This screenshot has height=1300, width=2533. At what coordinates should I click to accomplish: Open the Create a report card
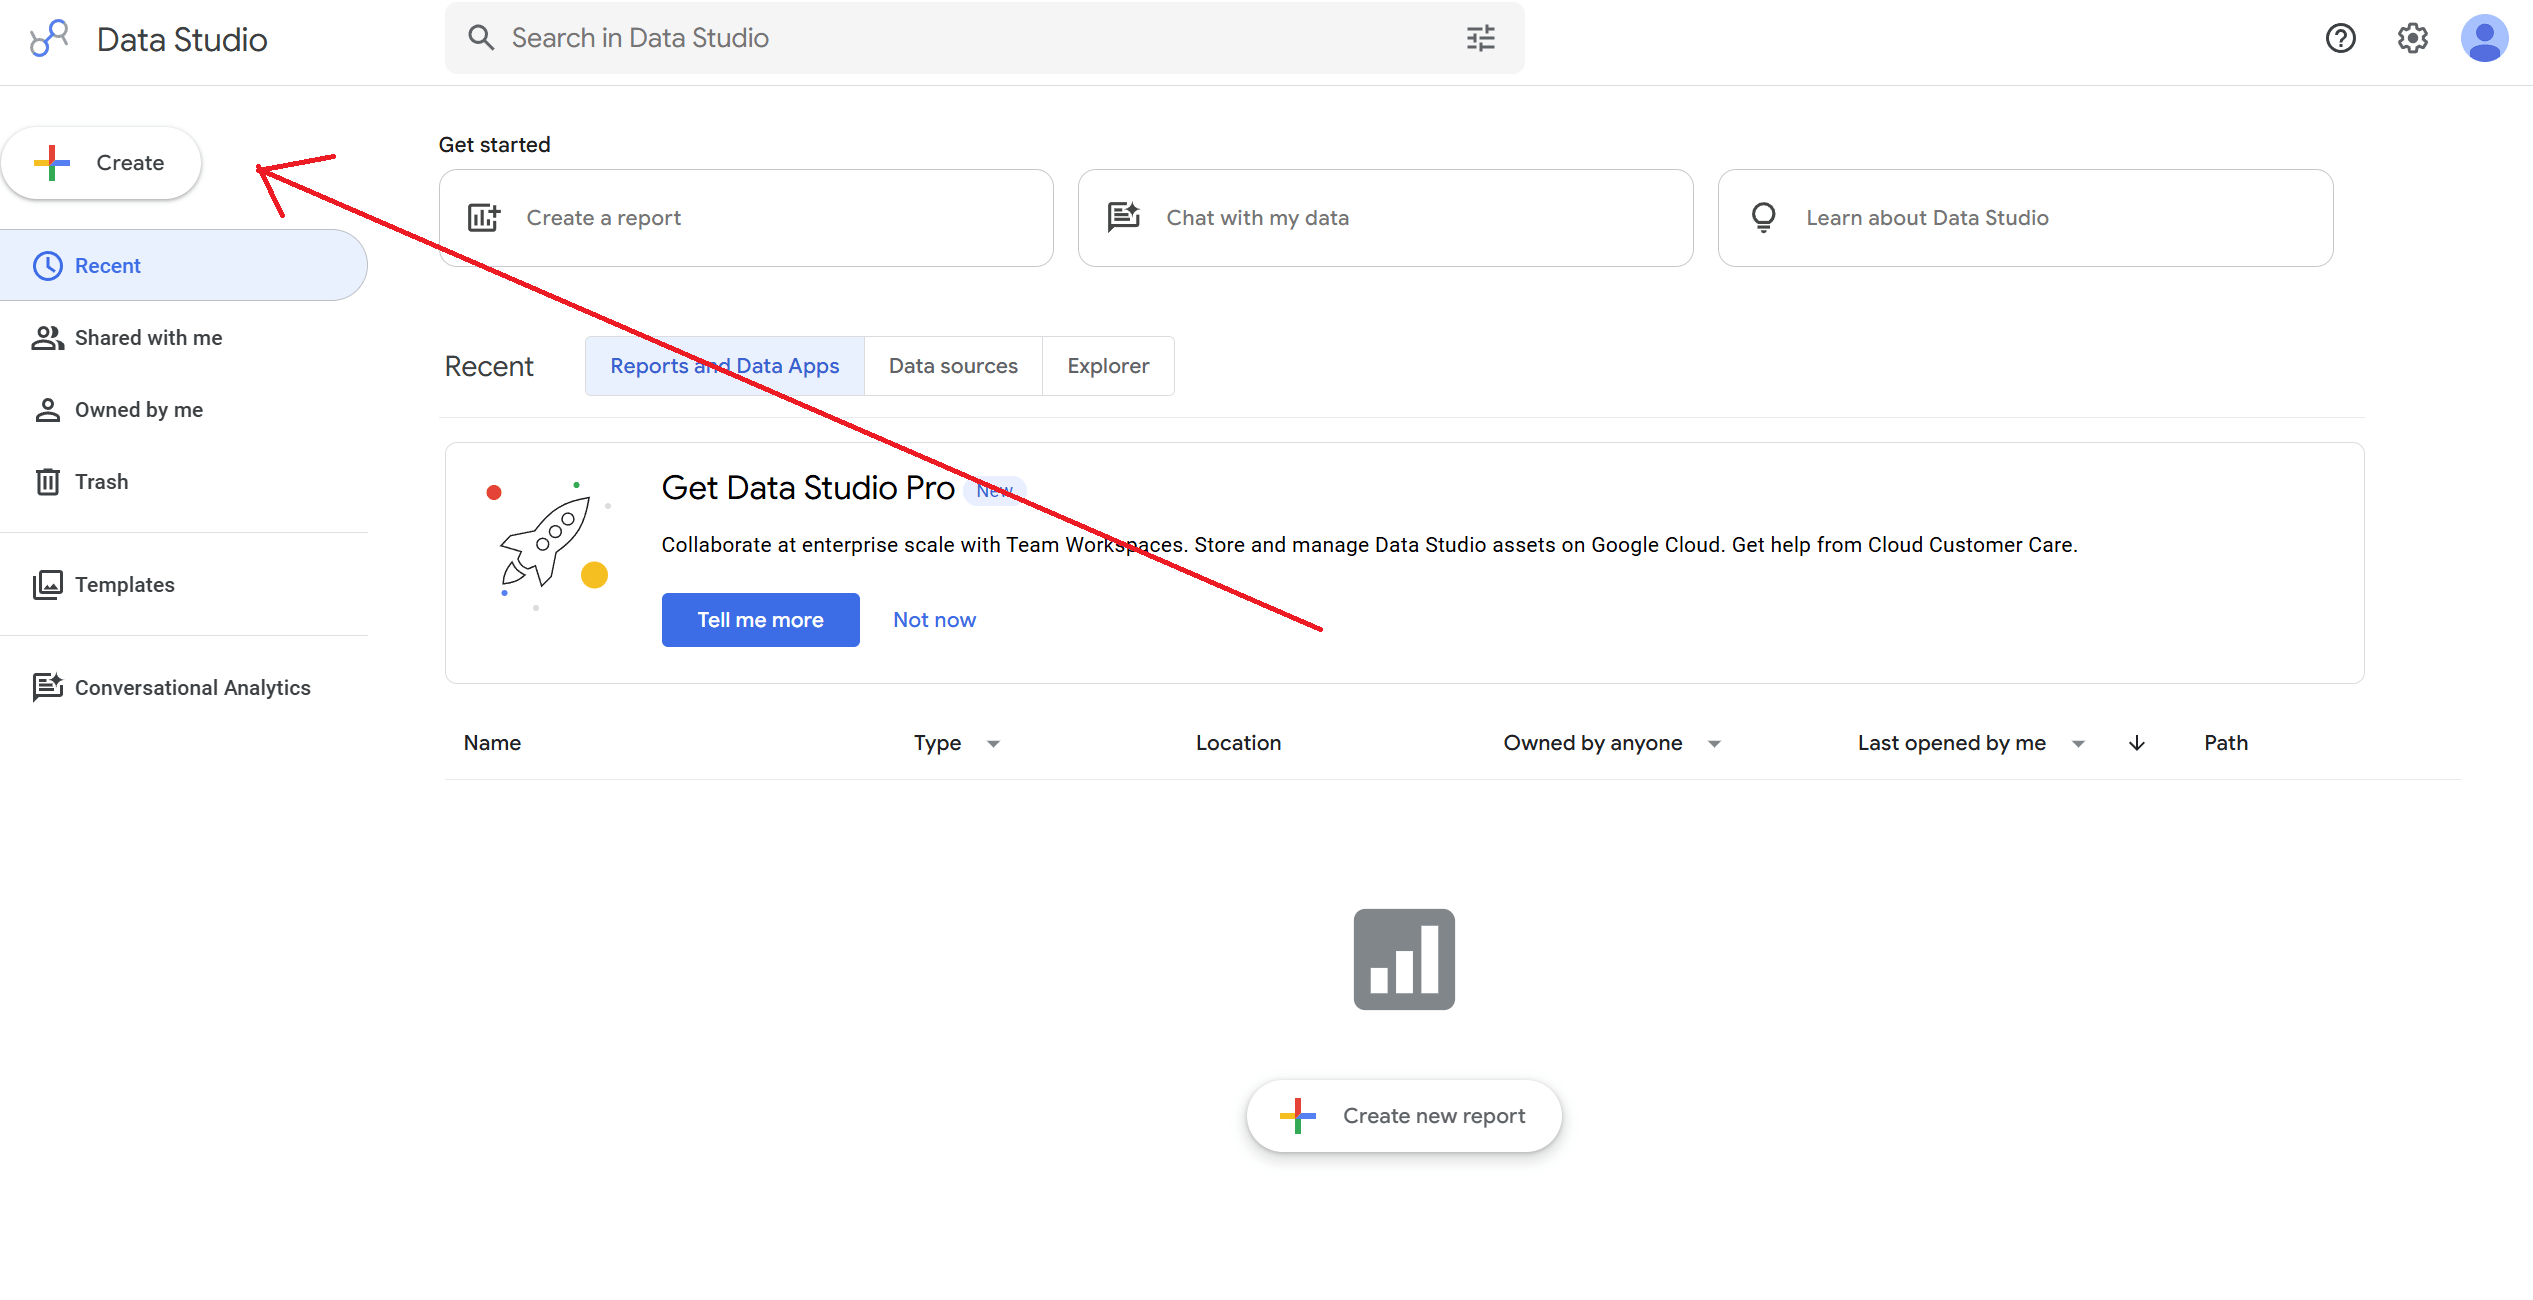[x=746, y=218]
